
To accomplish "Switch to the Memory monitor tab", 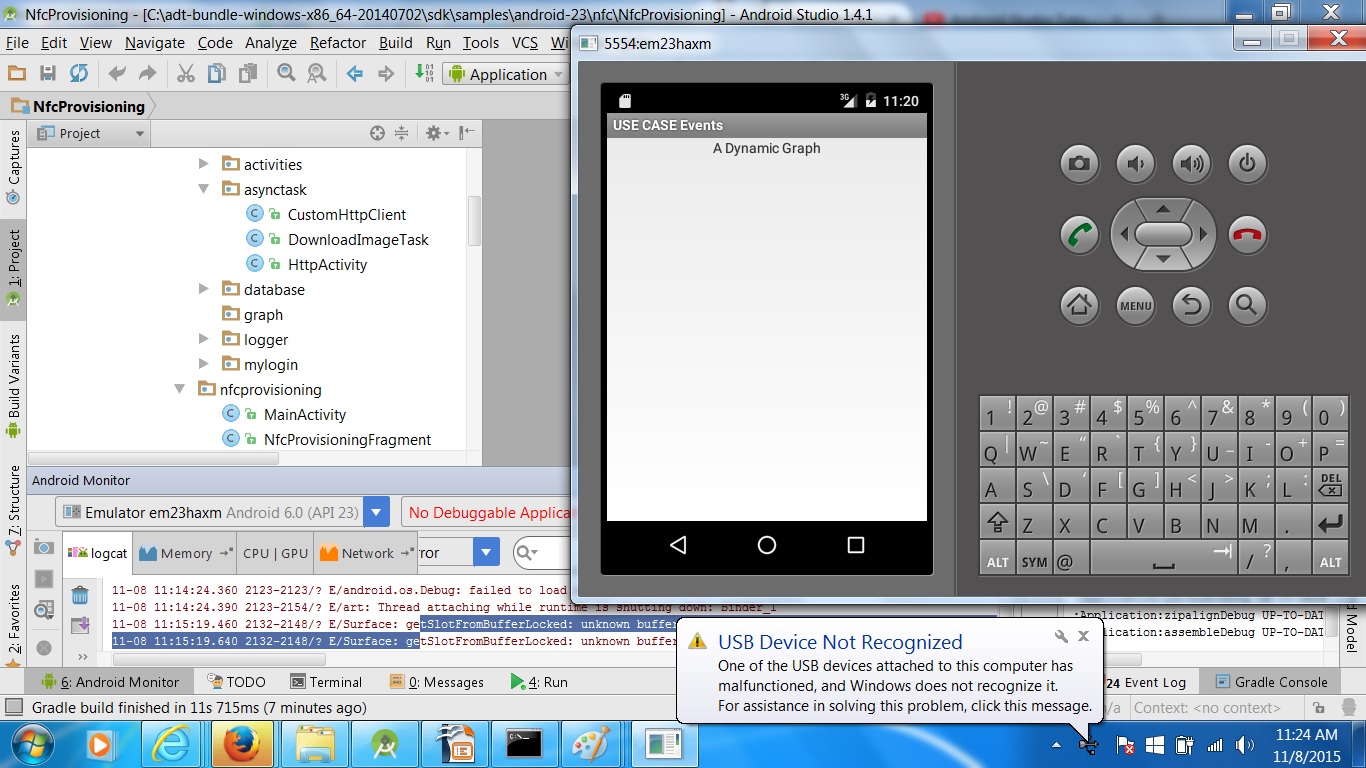I will [186, 553].
